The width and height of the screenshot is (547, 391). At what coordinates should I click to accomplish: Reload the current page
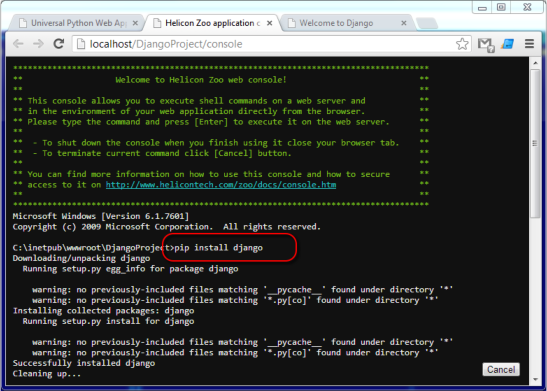tap(59, 44)
